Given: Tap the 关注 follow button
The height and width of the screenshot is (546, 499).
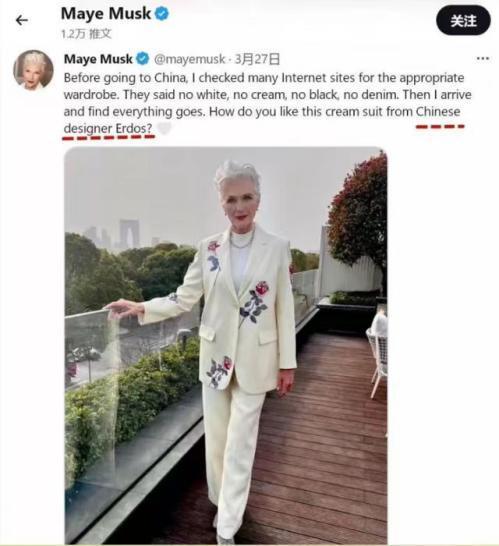Looking at the screenshot, I should tap(463, 21).
